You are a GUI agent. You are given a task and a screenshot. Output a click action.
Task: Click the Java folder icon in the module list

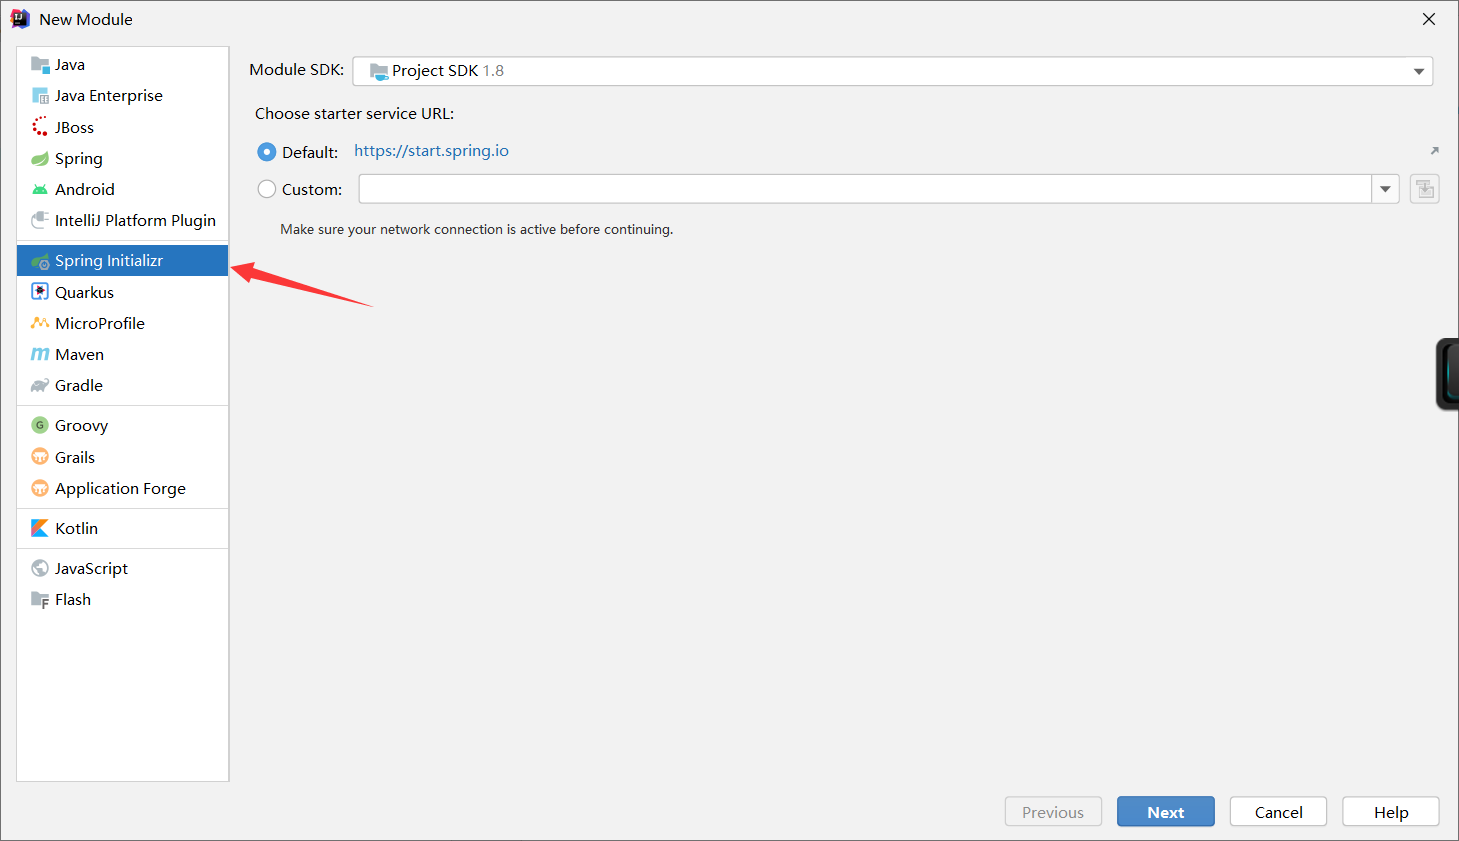point(40,65)
